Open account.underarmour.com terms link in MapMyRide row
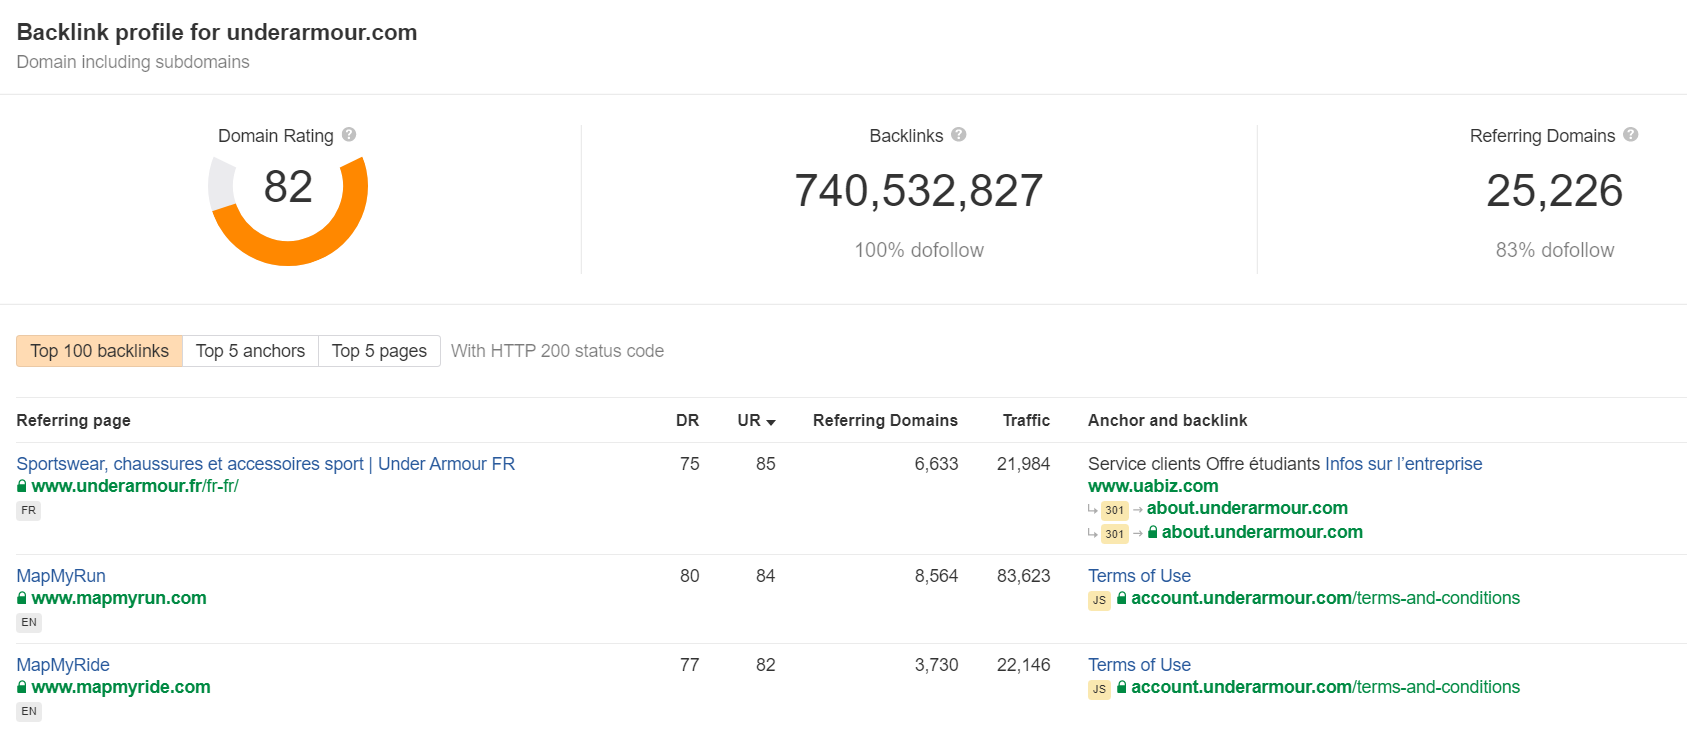Image resolution: width=1687 pixels, height=729 pixels. (1325, 687)
